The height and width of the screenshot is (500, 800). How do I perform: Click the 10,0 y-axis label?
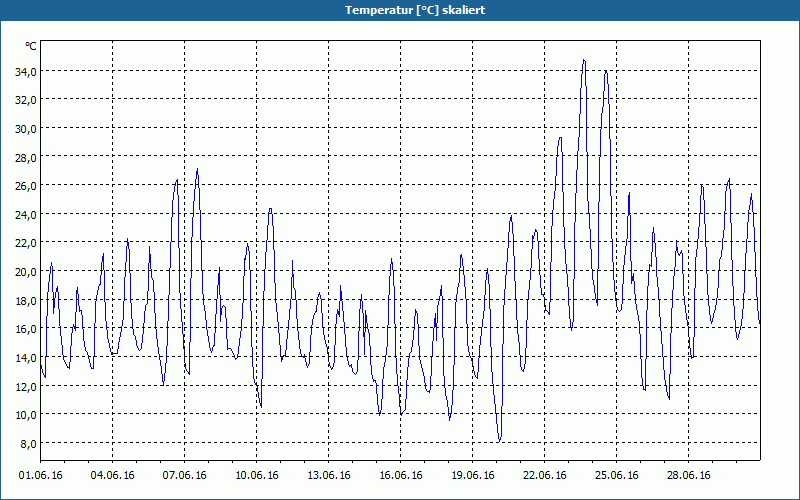click(x=26, y=415)
